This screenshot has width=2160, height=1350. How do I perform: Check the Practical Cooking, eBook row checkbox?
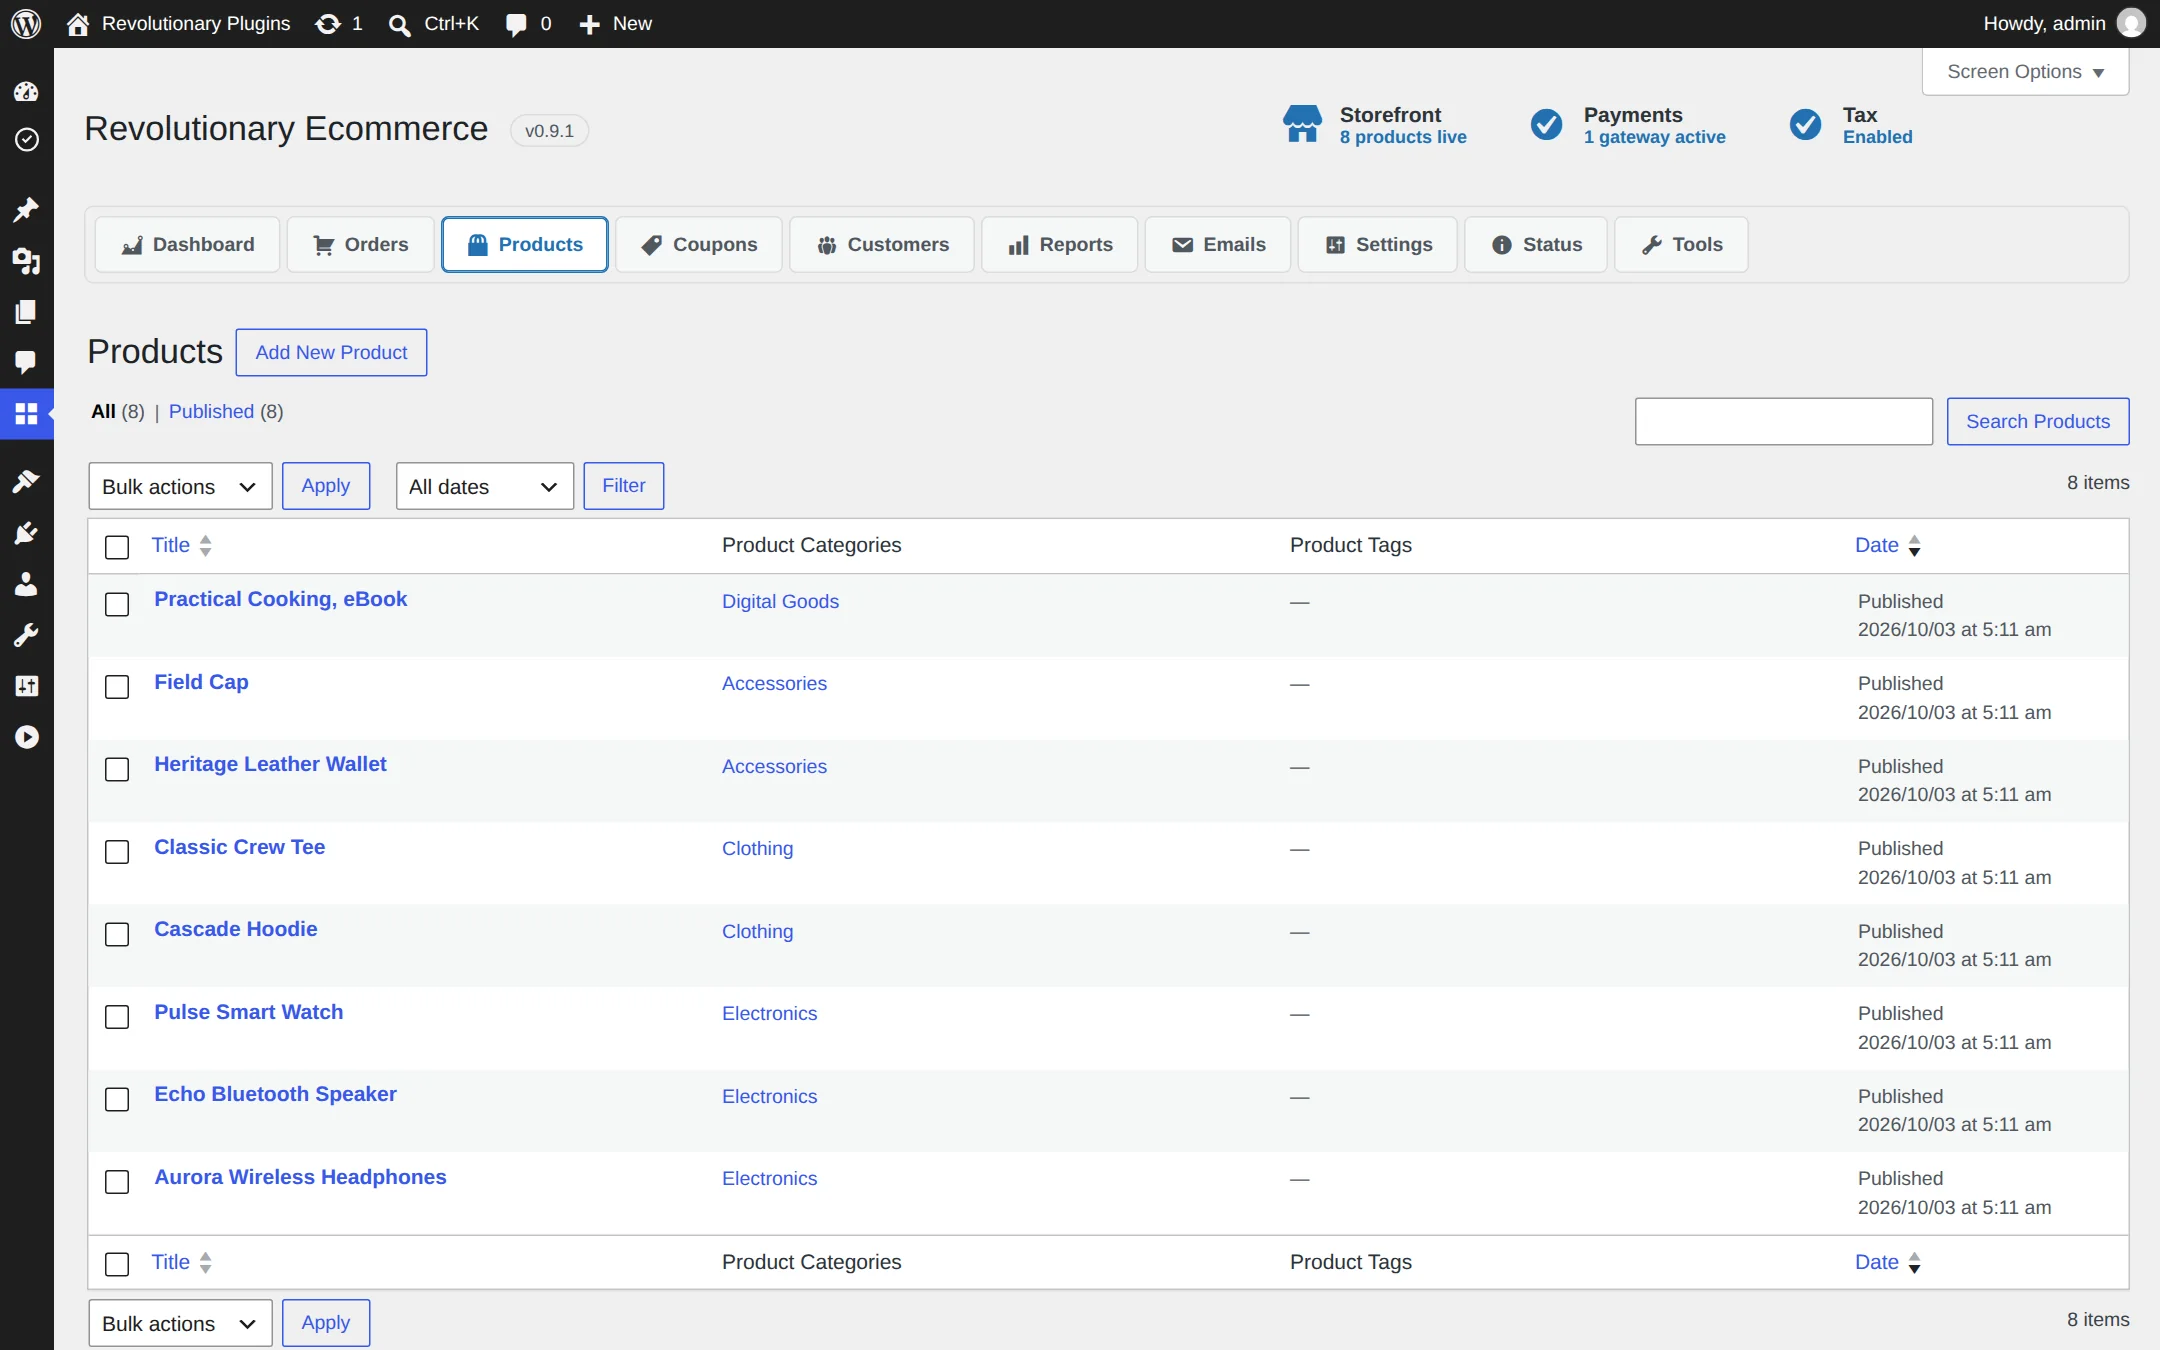click(x=117, y=604)
